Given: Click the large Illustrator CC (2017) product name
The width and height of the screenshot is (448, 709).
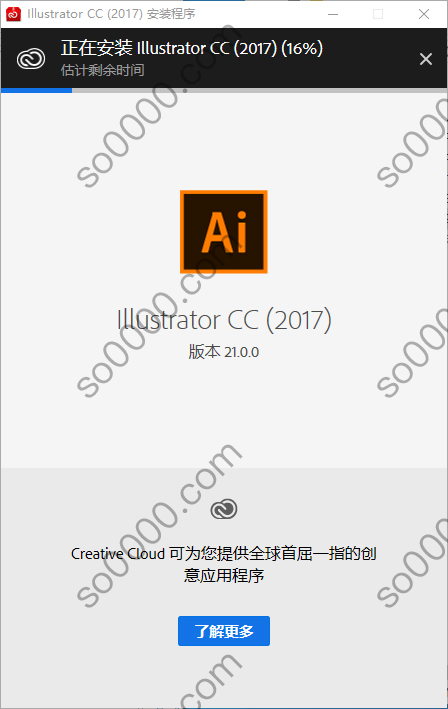Looking at the screenshot, I should [x=224, y=320].
